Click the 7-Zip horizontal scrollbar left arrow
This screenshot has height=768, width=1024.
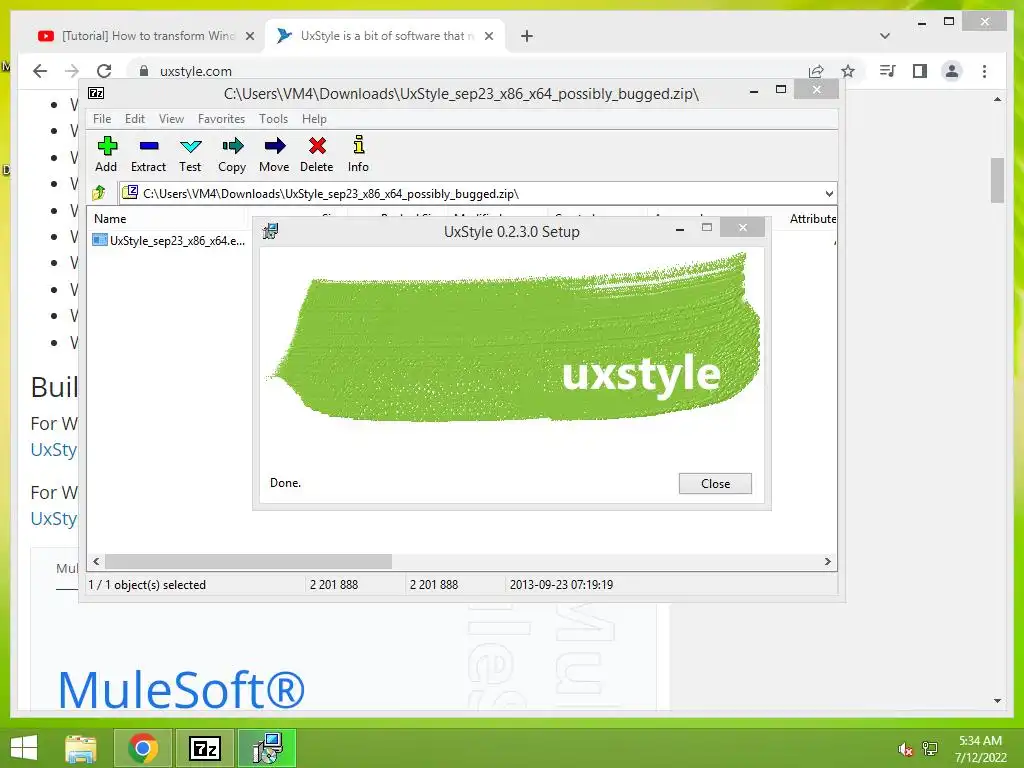tap(97, 562)
